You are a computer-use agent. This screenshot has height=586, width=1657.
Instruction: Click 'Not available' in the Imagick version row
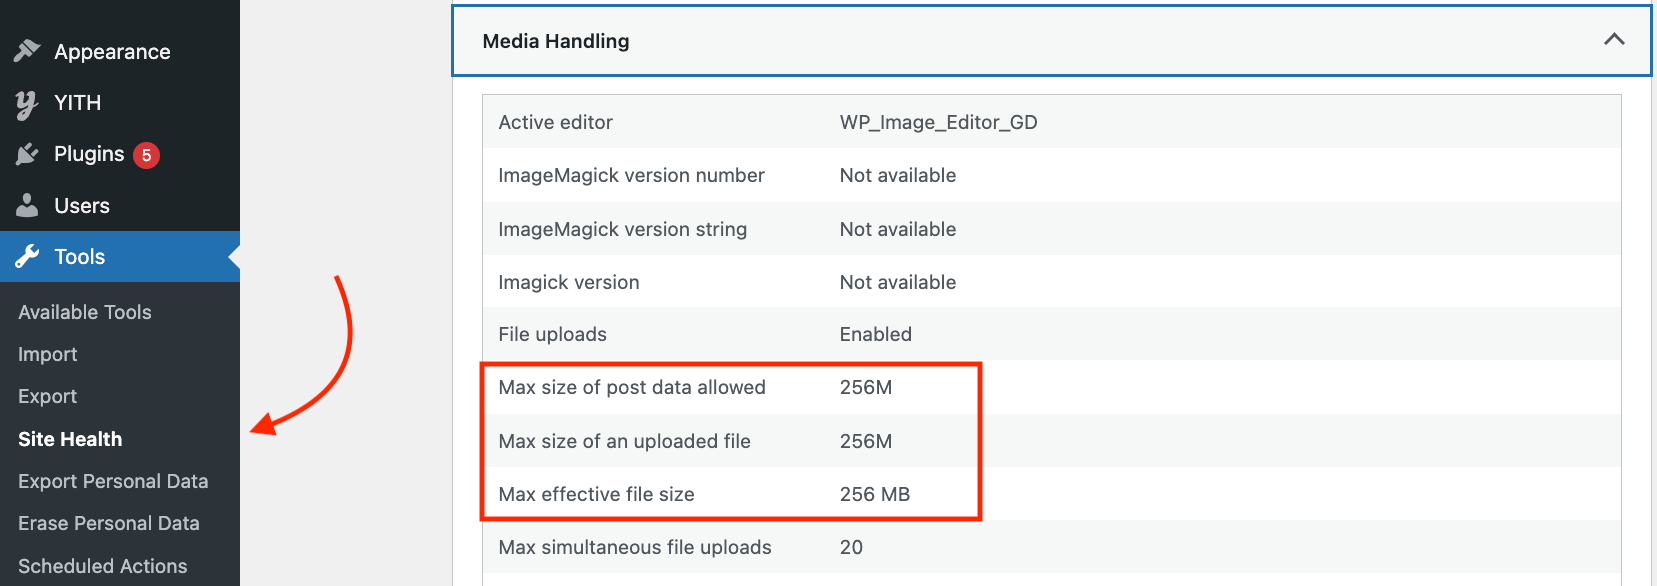898,282
